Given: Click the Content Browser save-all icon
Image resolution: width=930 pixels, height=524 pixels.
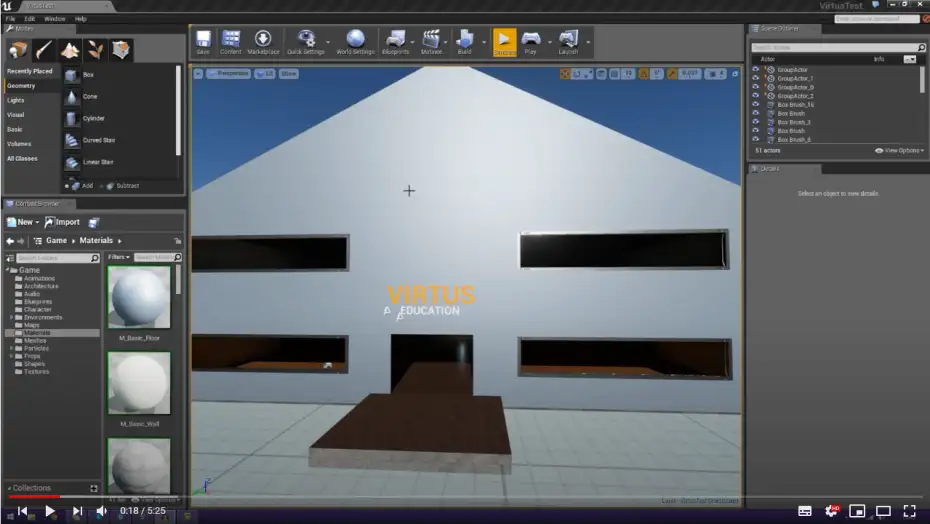Looking at the screenshot, I should 94,223.
